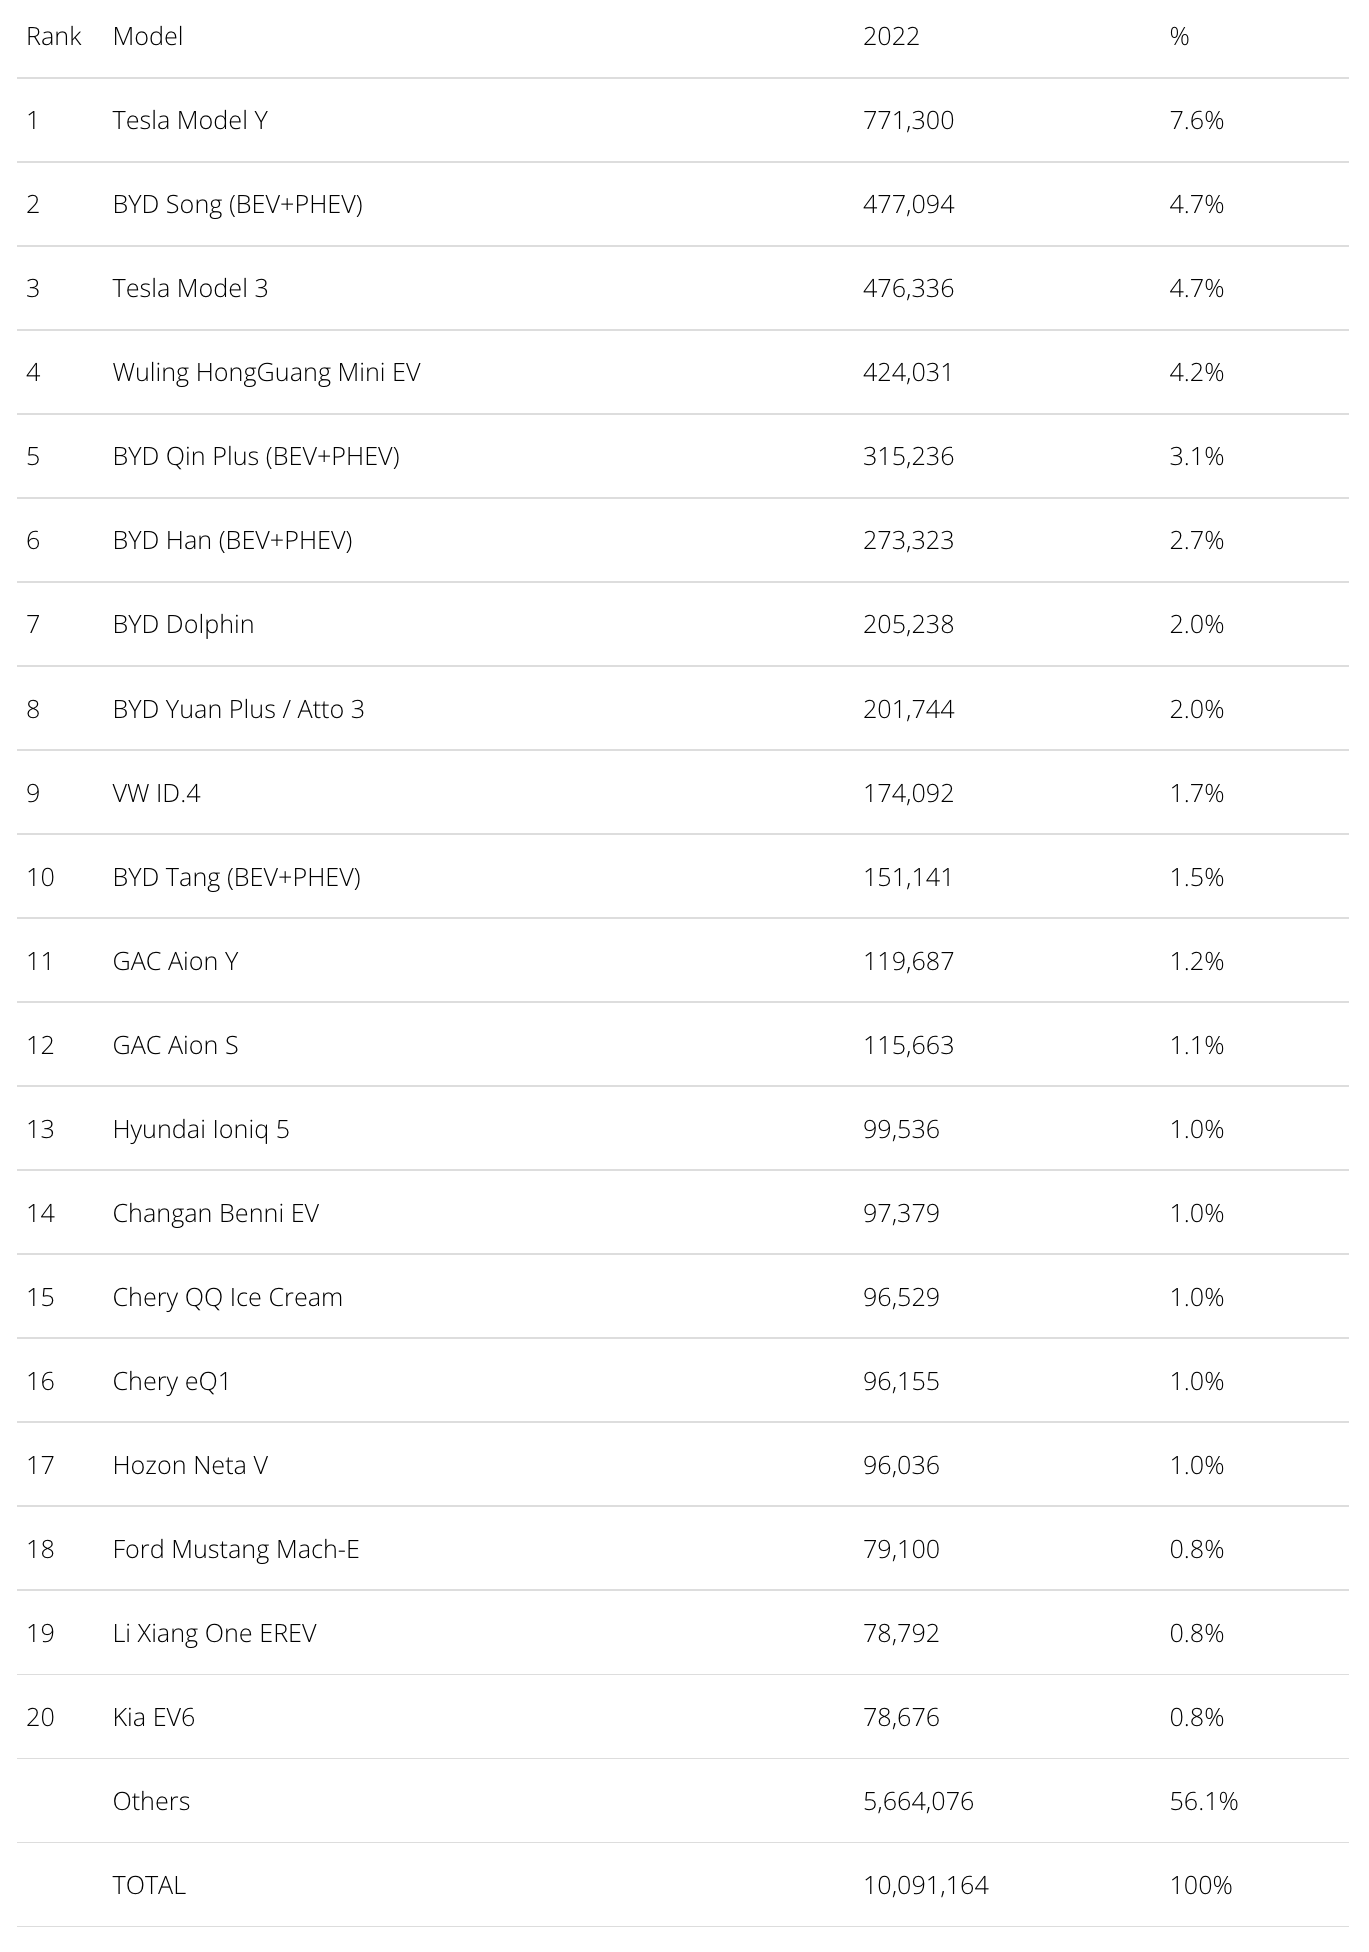This screenshot has width=1369, height=1952.
Task: Click Hyundai Ioniq 5 model name
Action: coord(201,1128)
